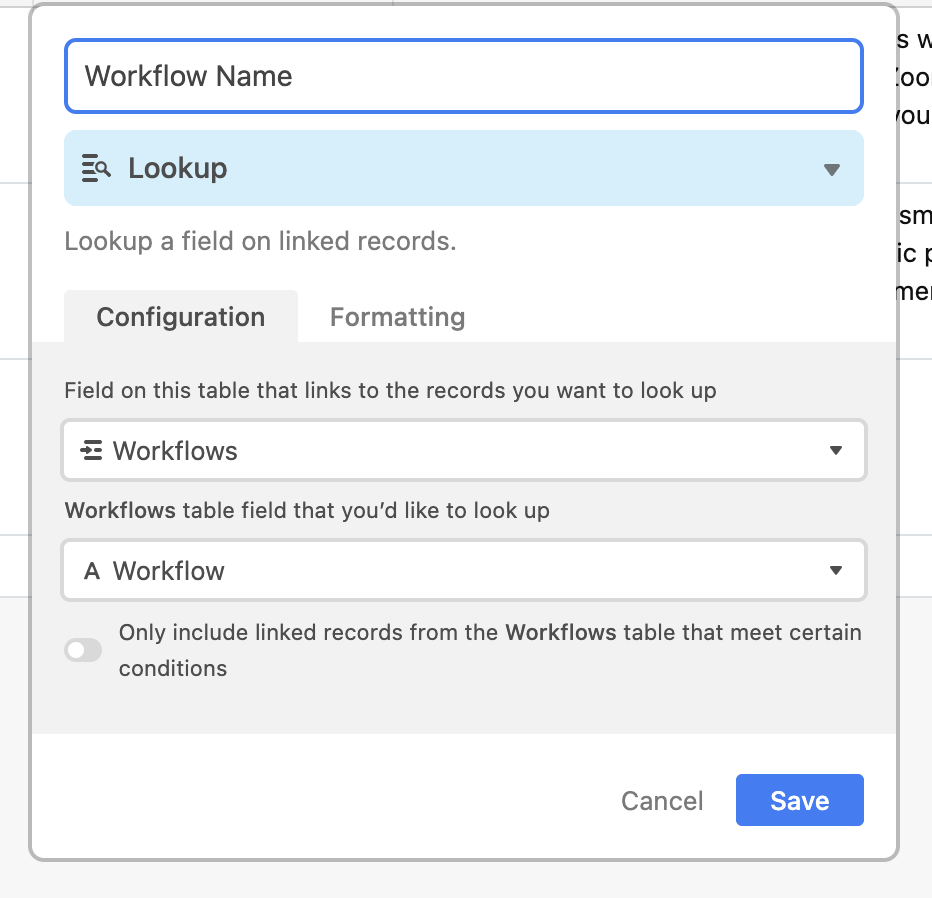Open the Workflow lookup field dropdown
932x898 pixels.
click(x=463, y=571)
